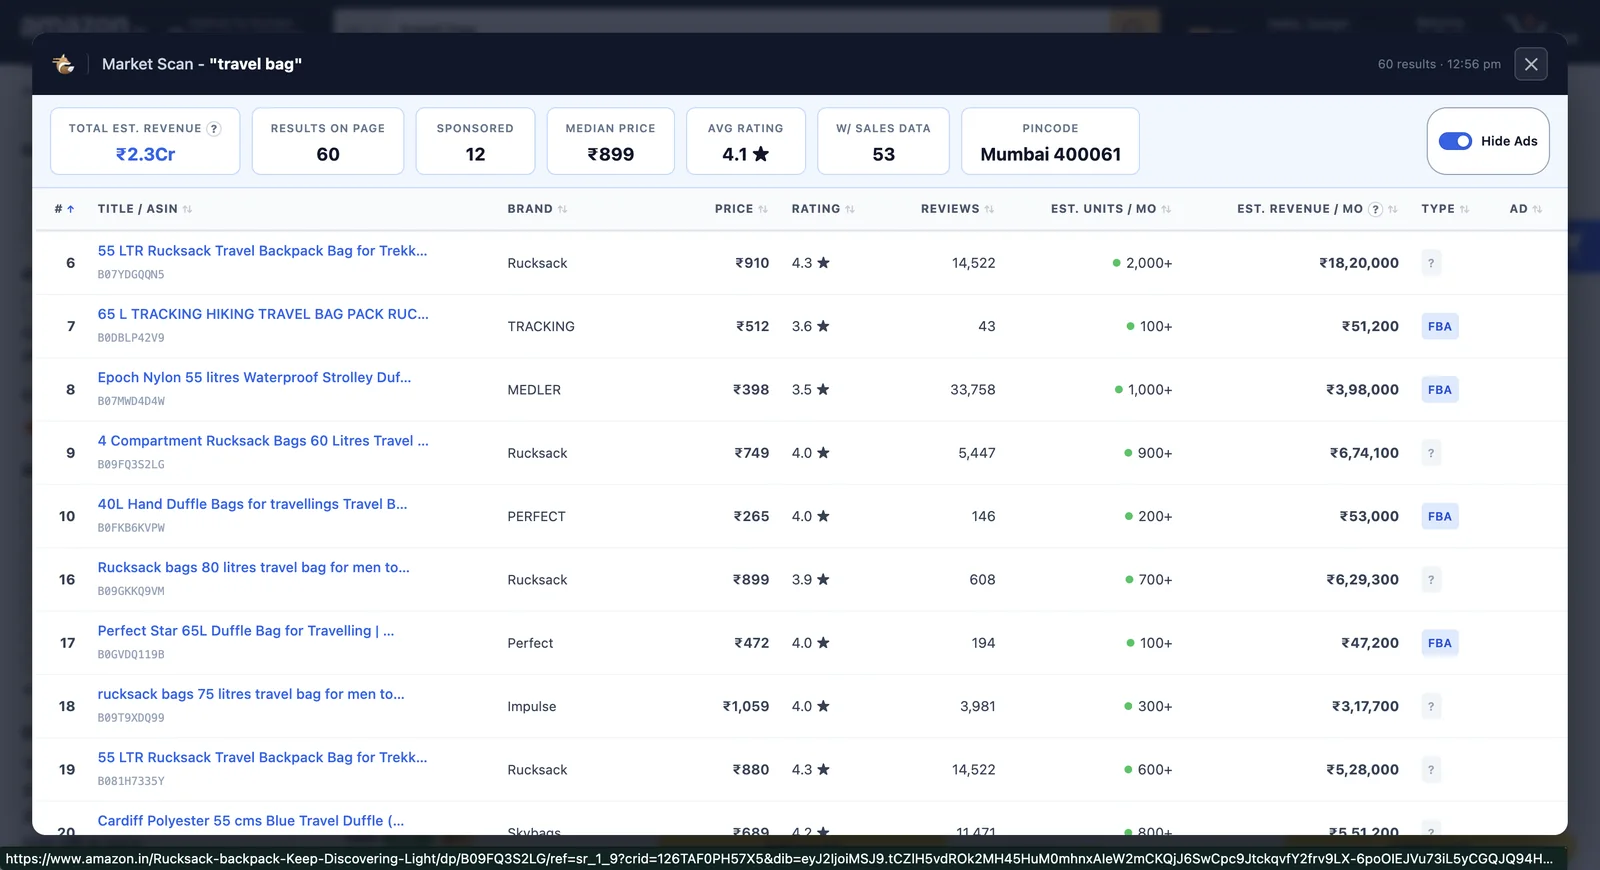Close the Market Scan panel

[1531, 64]
